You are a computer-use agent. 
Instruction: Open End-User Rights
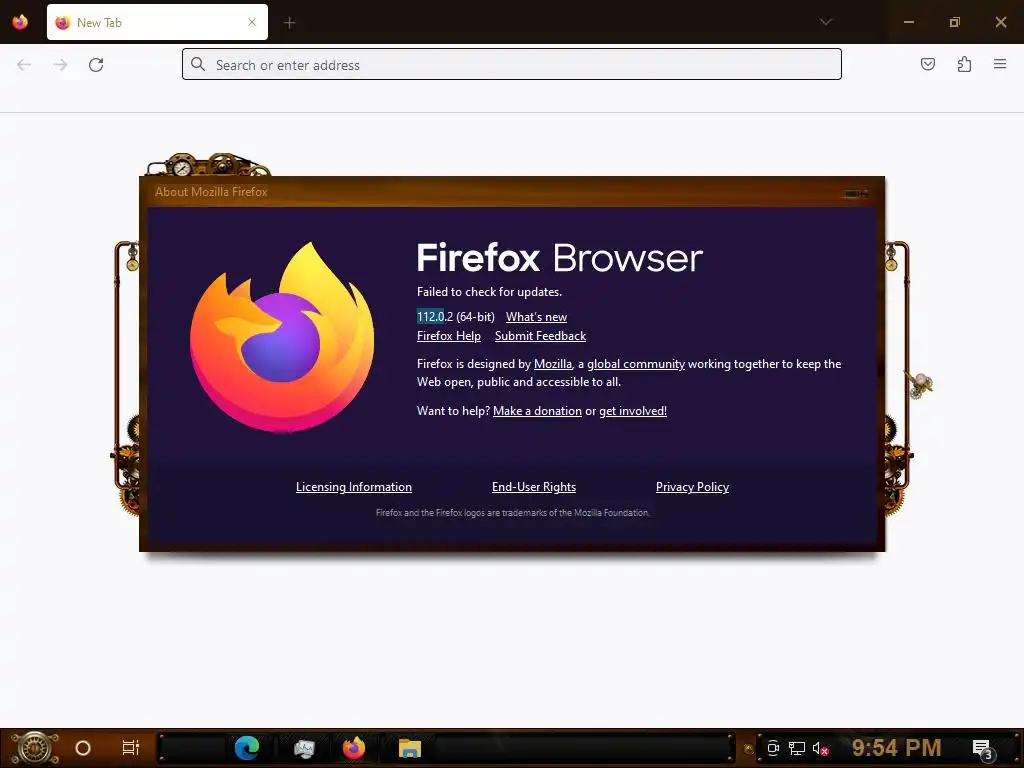pyautogui.click(x=534, y=487)
